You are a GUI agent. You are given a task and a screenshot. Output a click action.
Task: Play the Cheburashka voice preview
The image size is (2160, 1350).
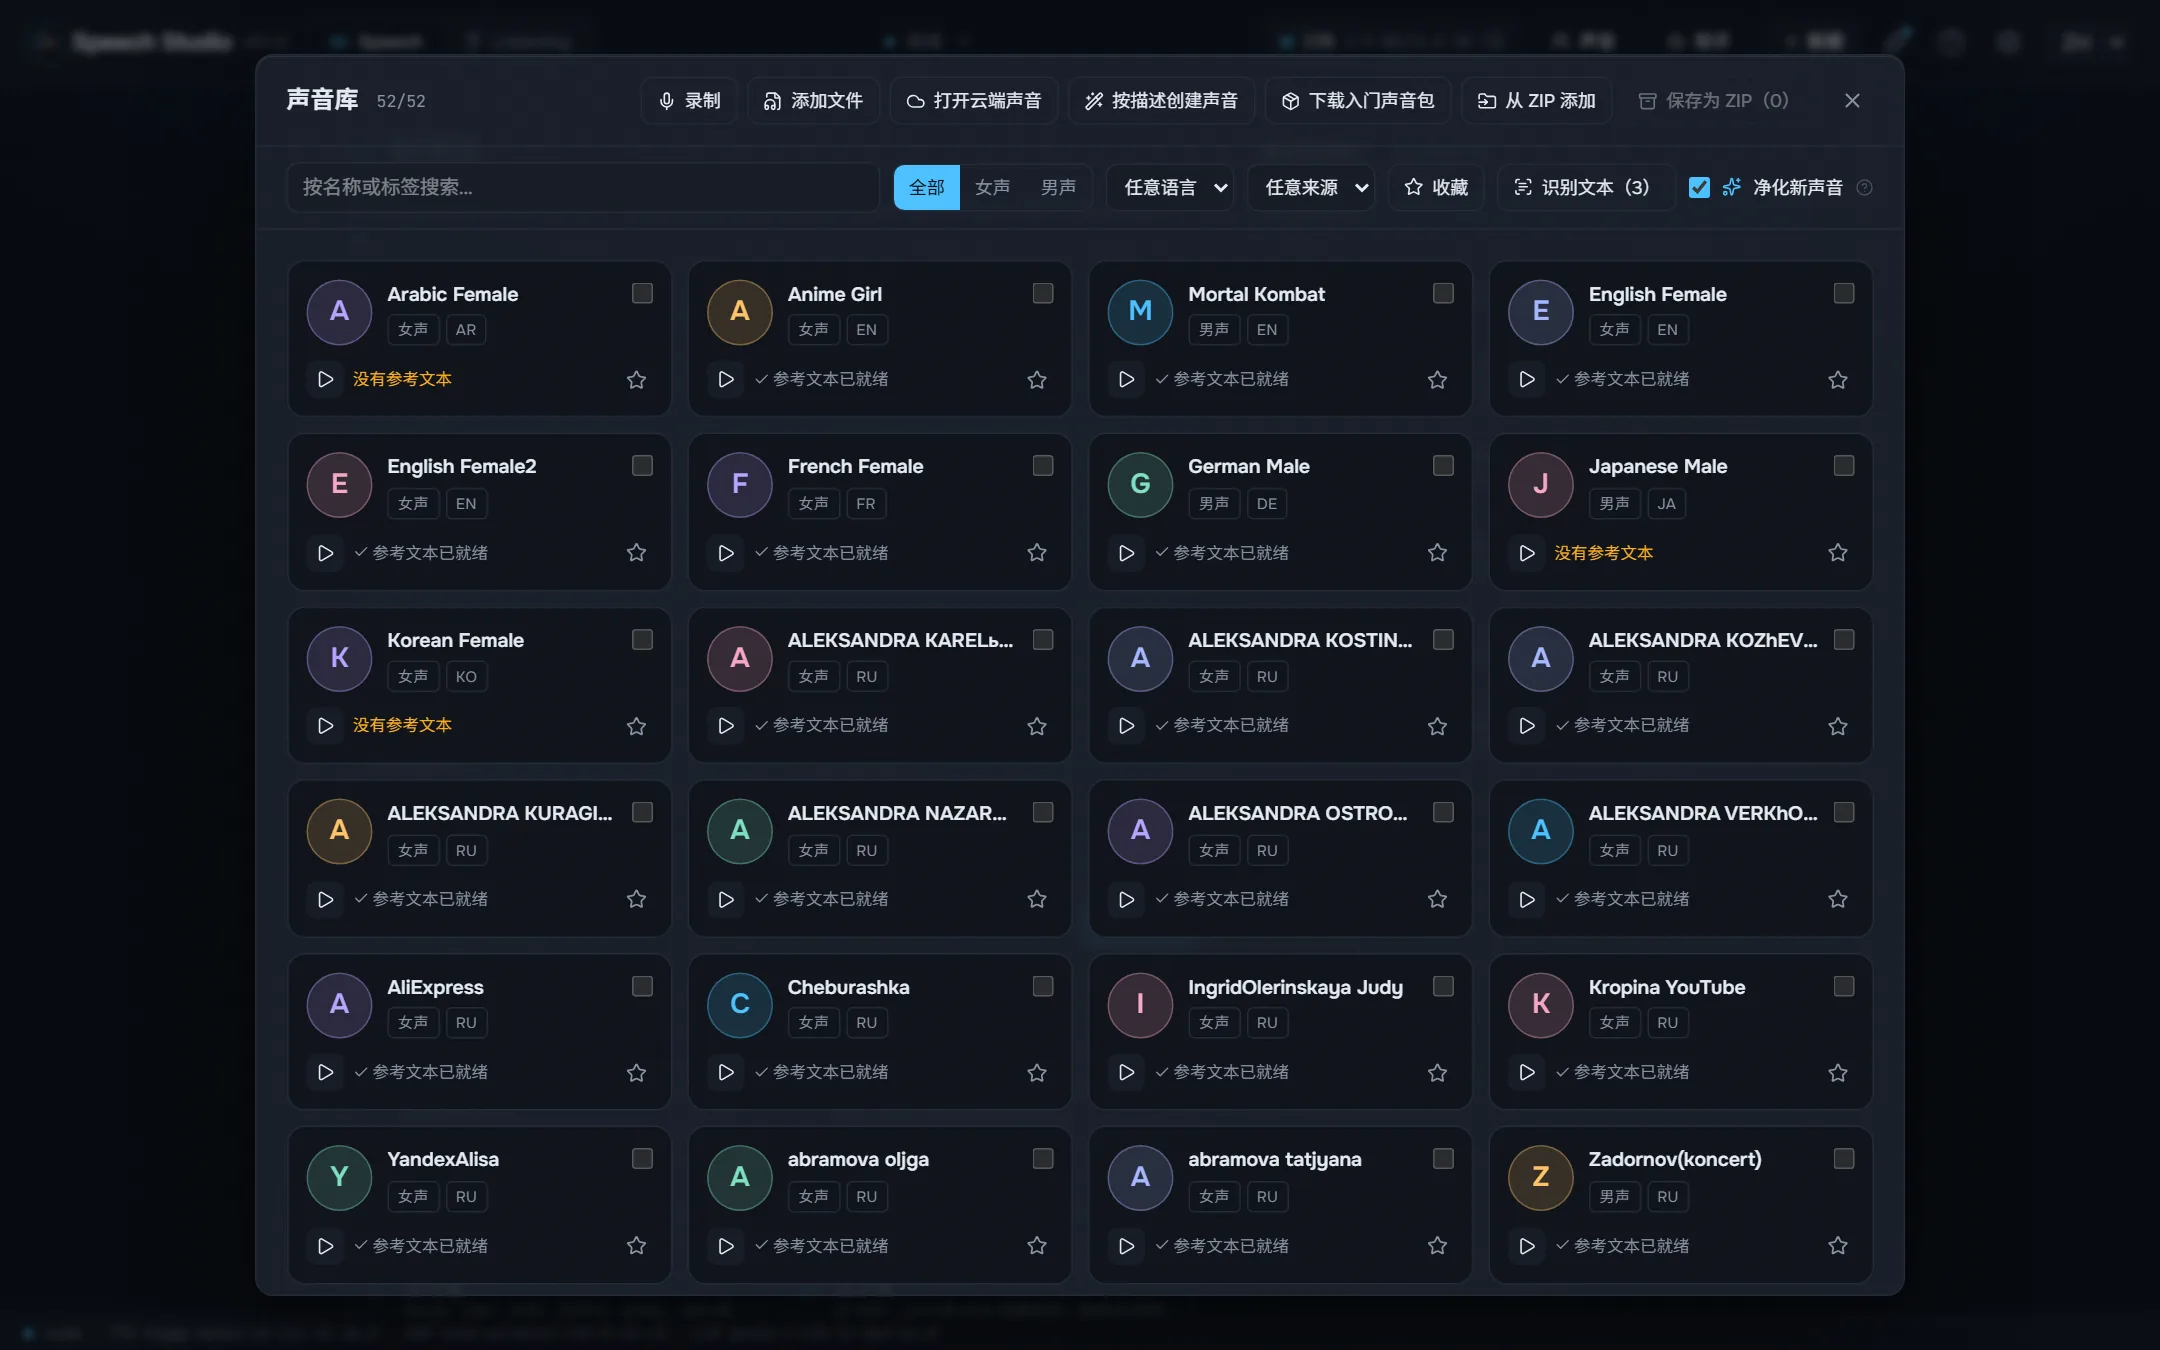pyautogui.click(x=726, y=1072)
